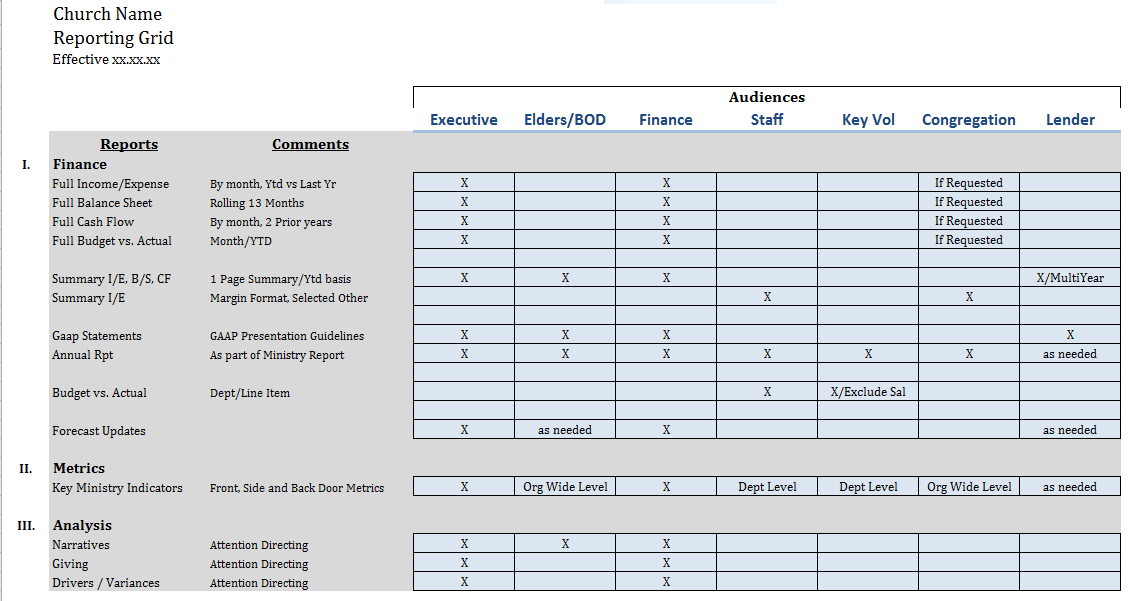
Task: Select the "Full Budget vs. Actual" report label
Action: coord(112,241)
